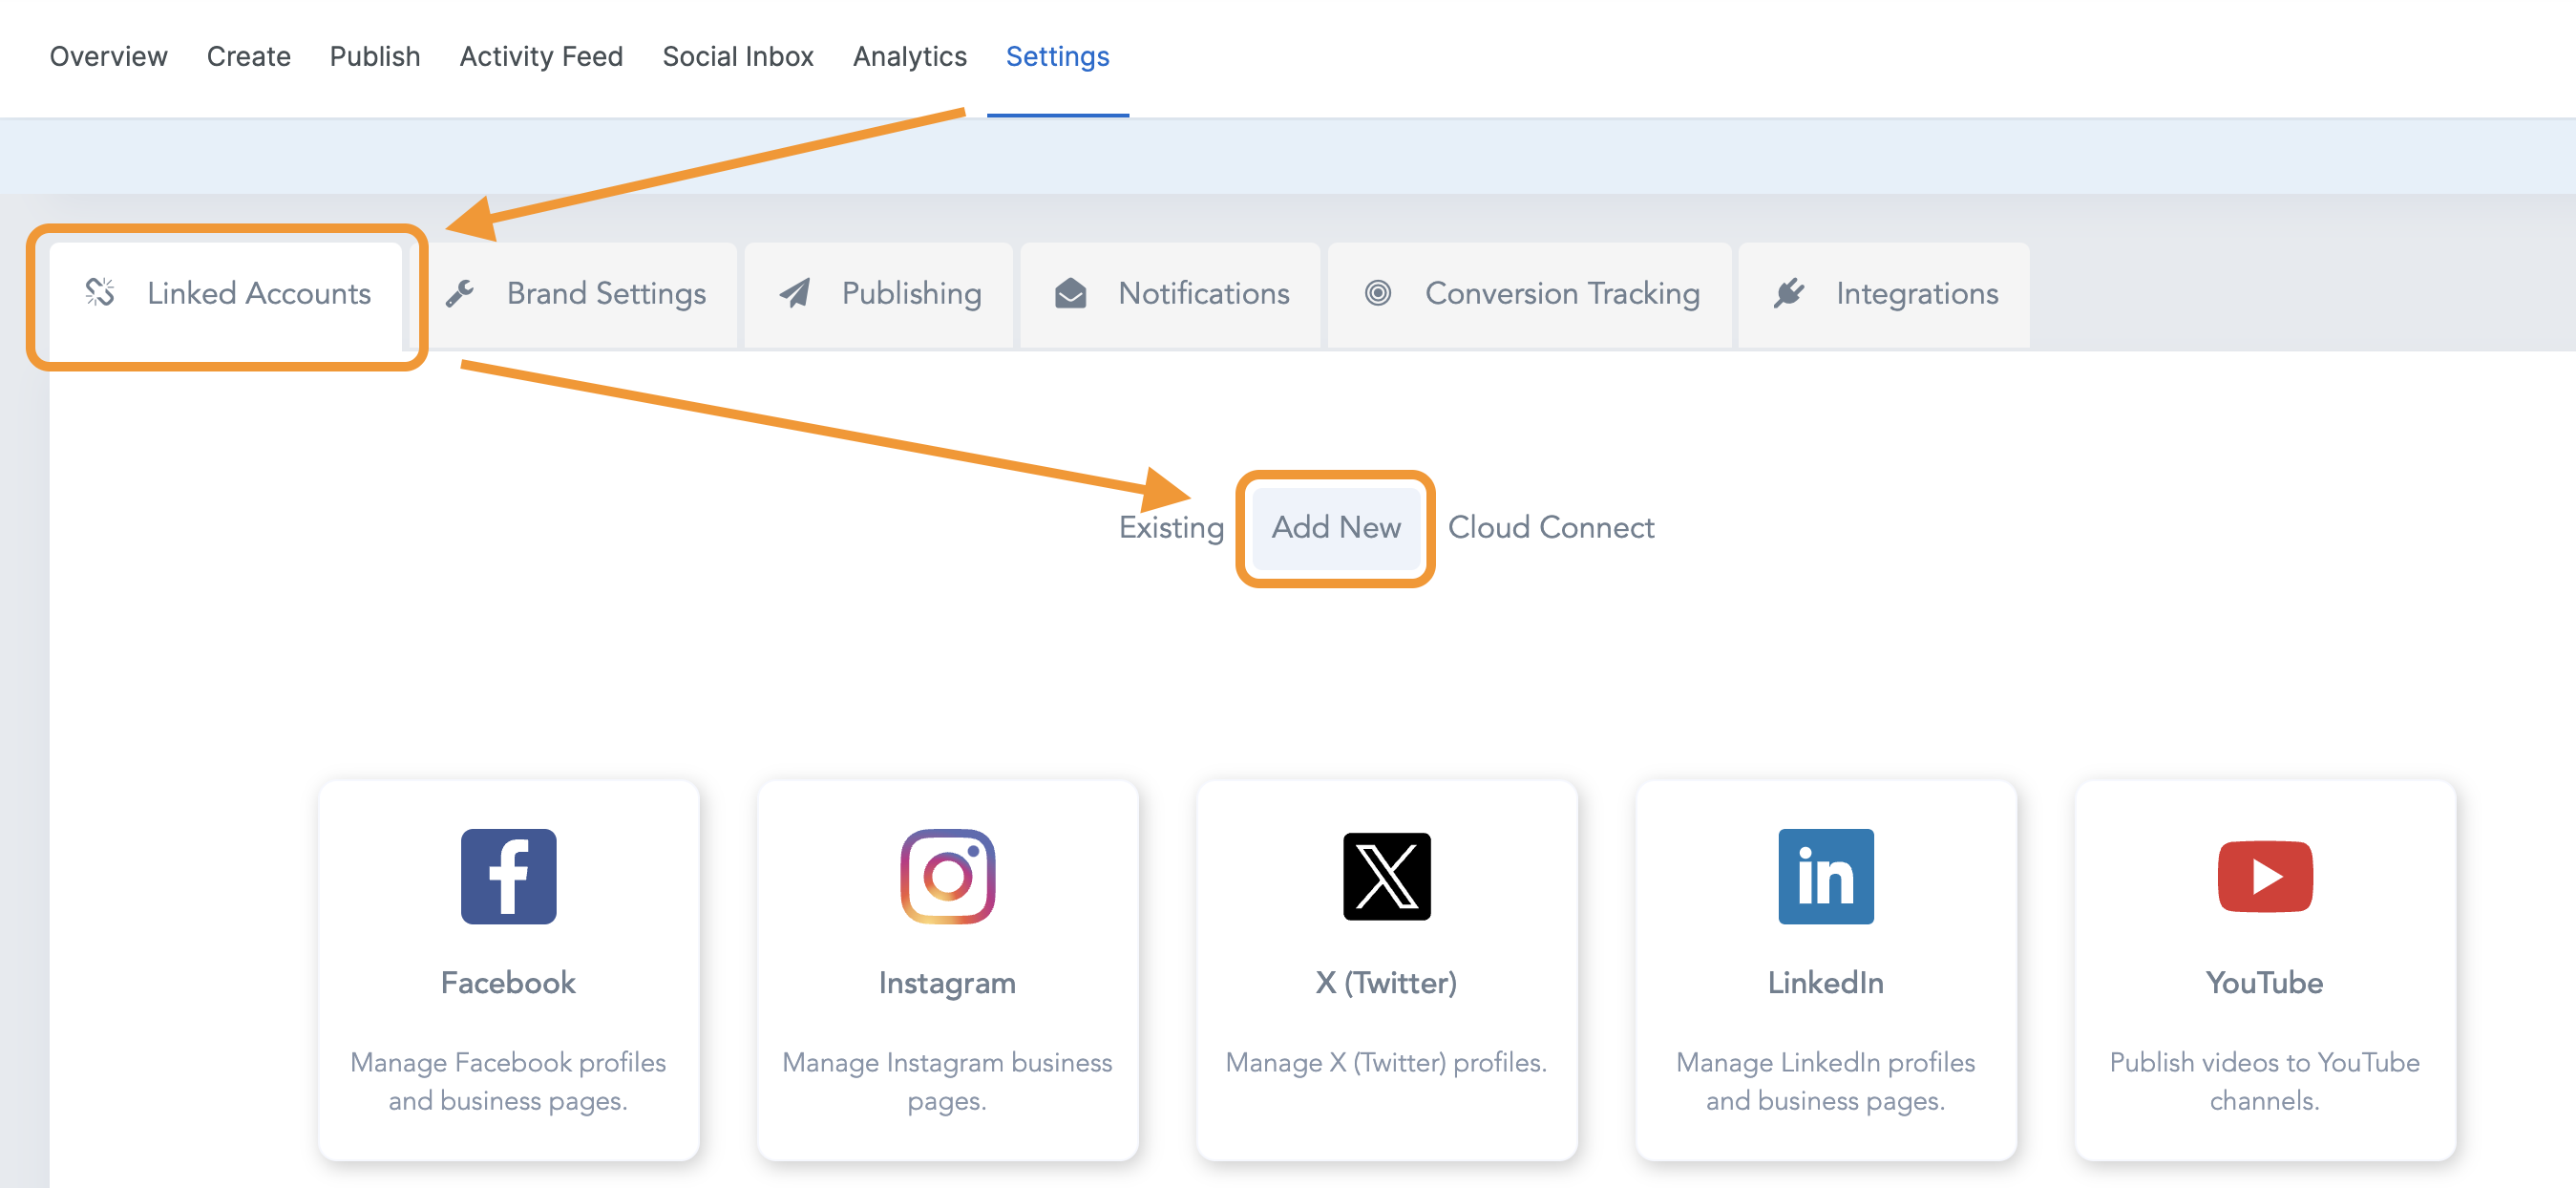Switch to Existing accounts view

1170,527
